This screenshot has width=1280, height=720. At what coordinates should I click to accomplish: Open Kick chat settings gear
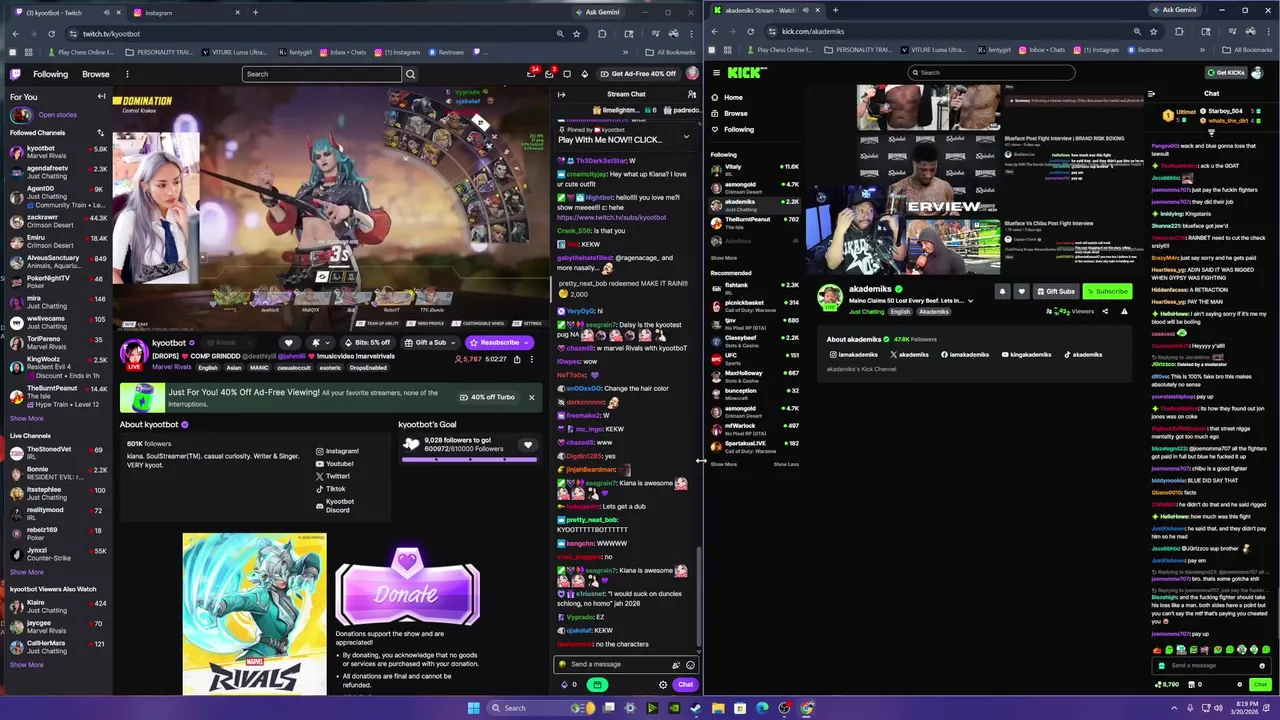coord(1240,685)
